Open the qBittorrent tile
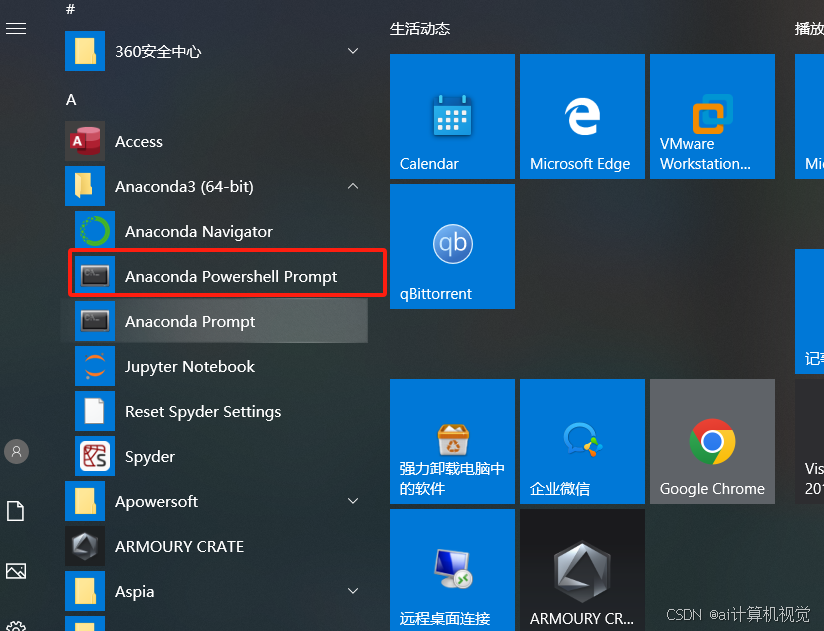824x631 pixels. 452,246
